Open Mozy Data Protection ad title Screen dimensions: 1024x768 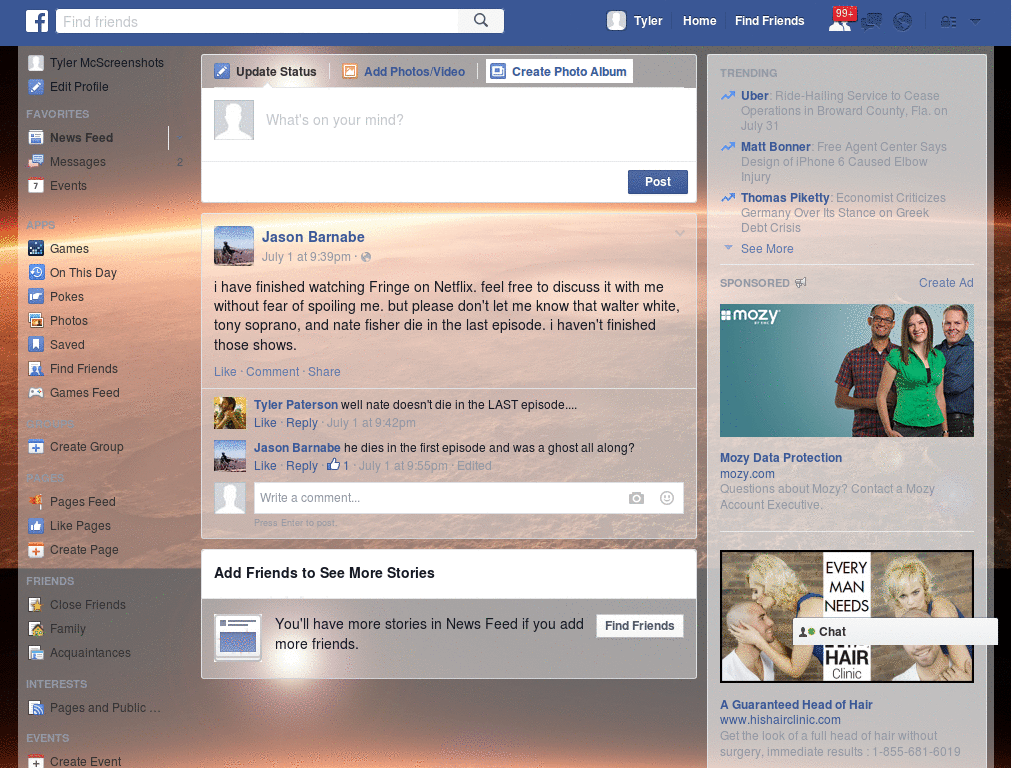point(780,458)
